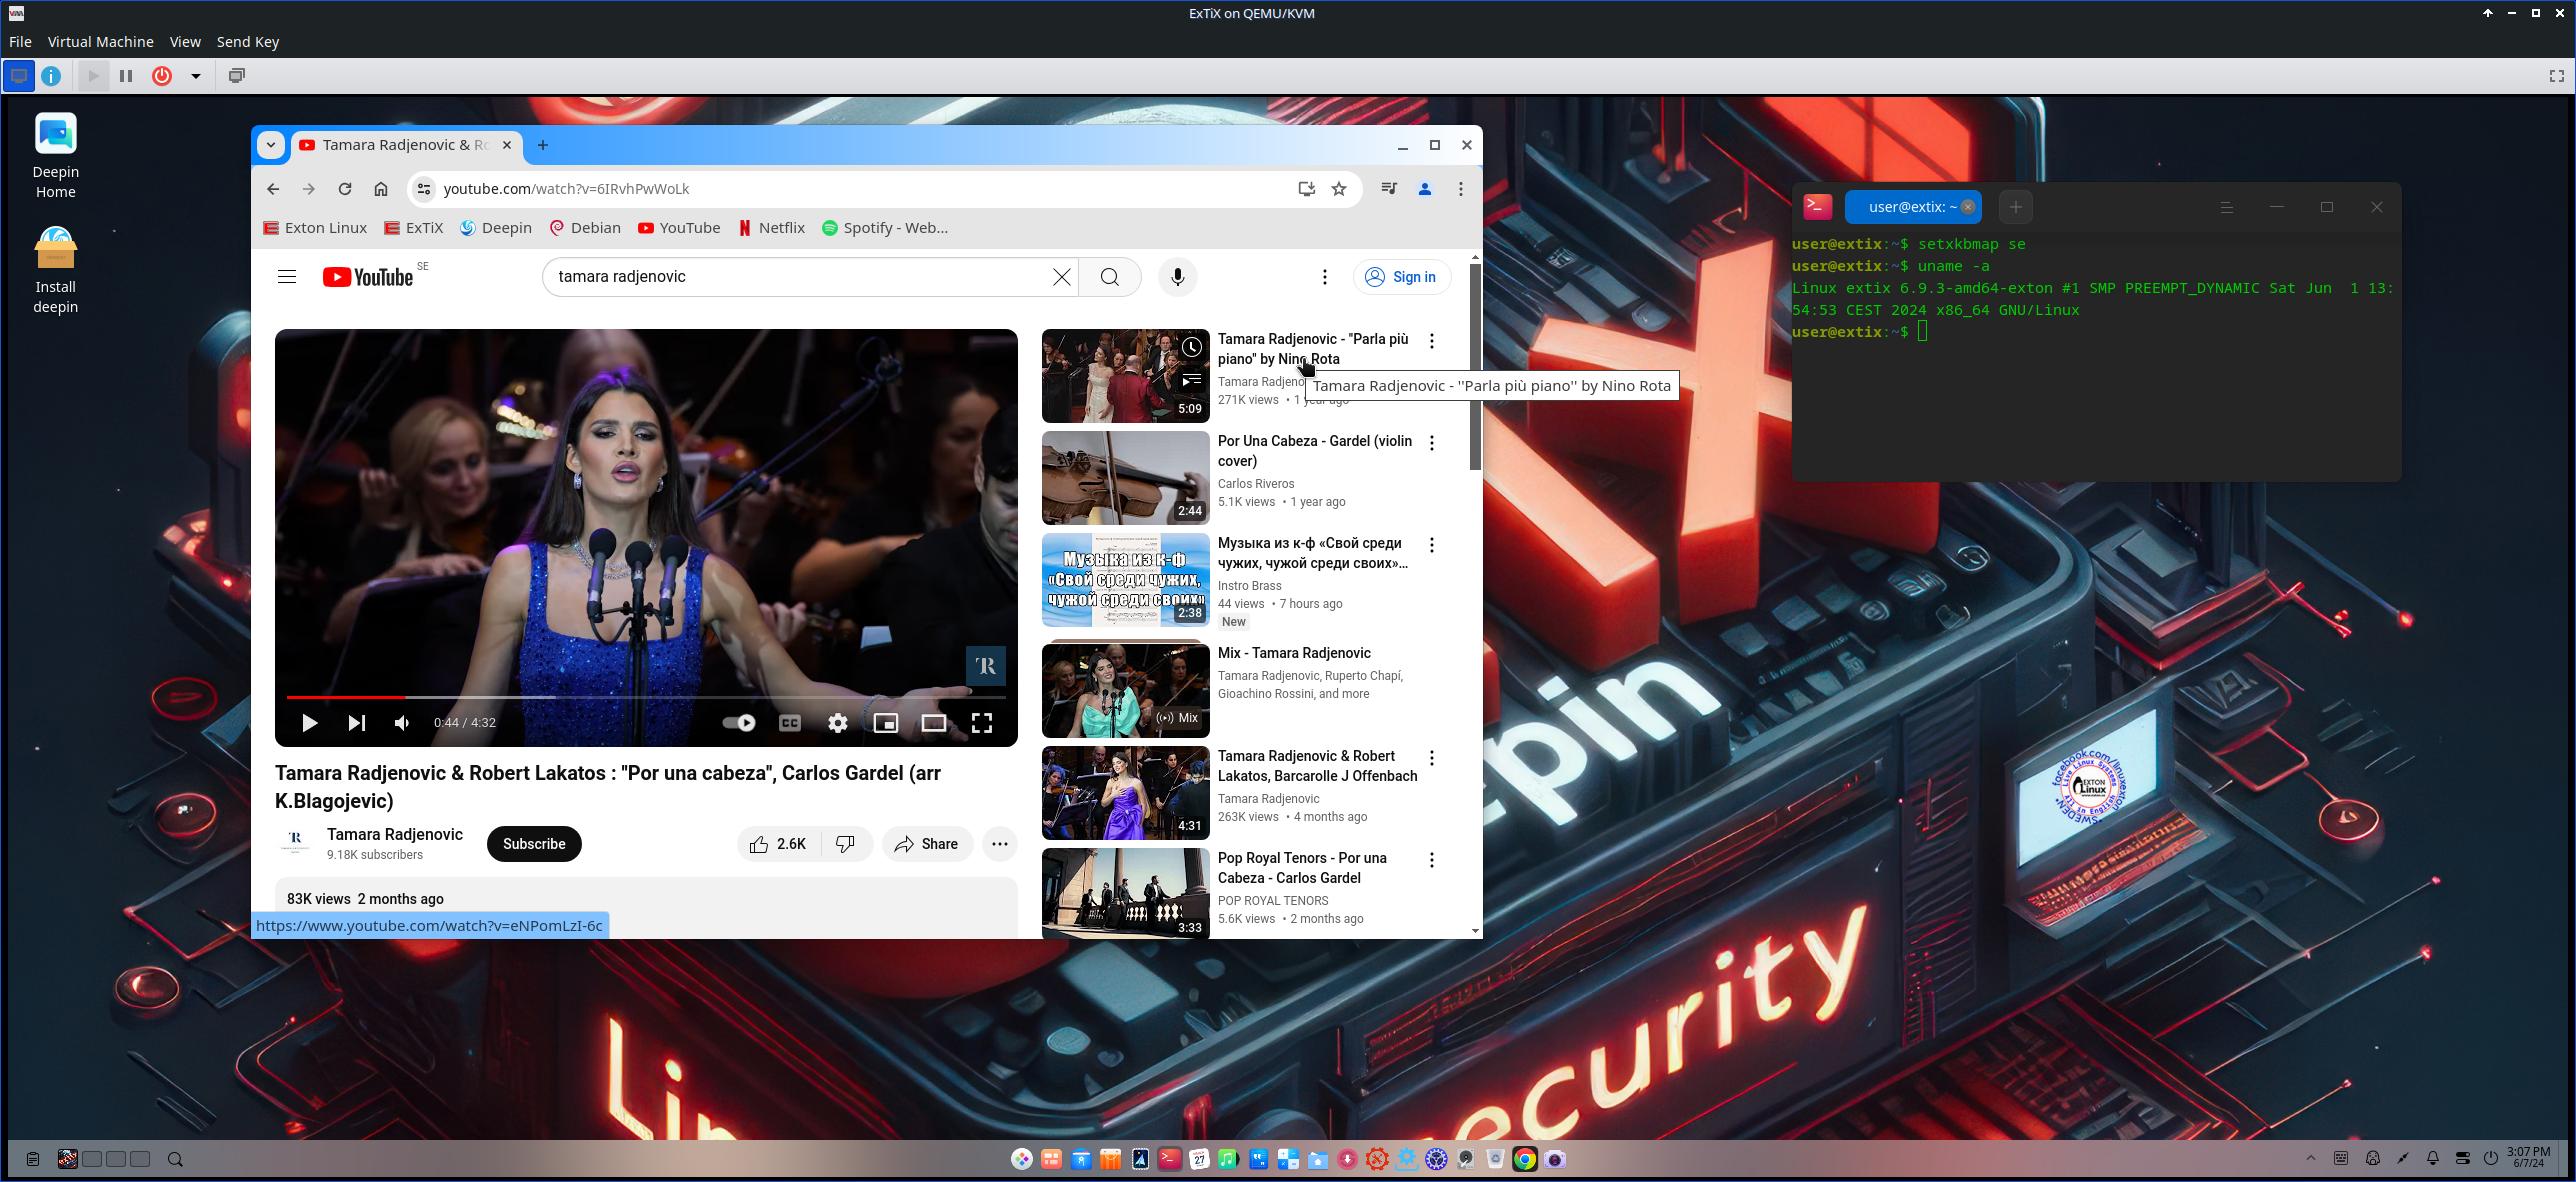Open the YouTube hamburger guide menu
Viewport: 2576px width, 1182px height.
coord(287,277)
